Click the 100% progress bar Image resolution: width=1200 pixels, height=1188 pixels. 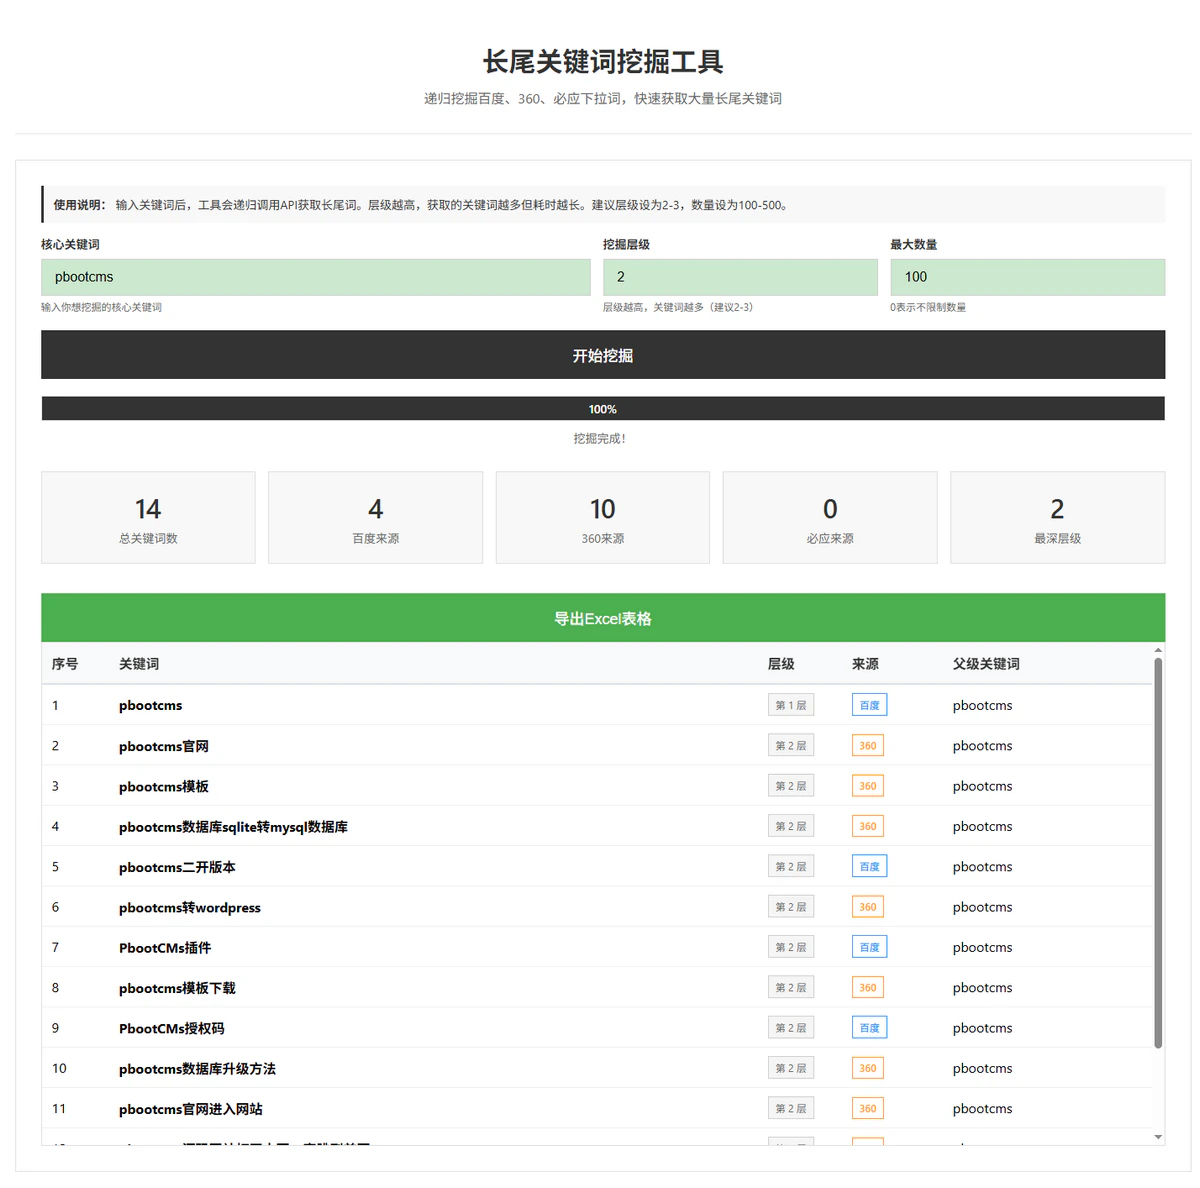(x=602, y=409)
